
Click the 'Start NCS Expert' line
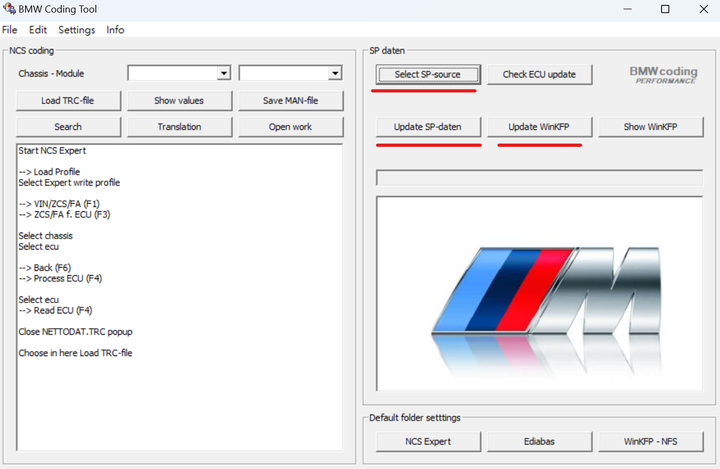tap(52, 151)
